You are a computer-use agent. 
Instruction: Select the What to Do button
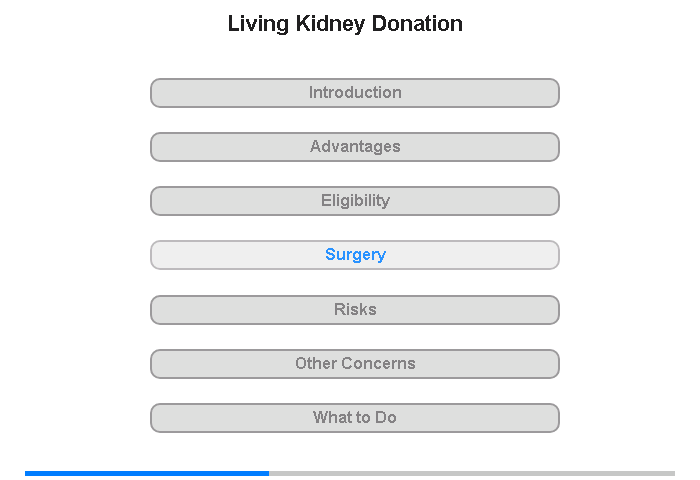click(x=355, y=418)
